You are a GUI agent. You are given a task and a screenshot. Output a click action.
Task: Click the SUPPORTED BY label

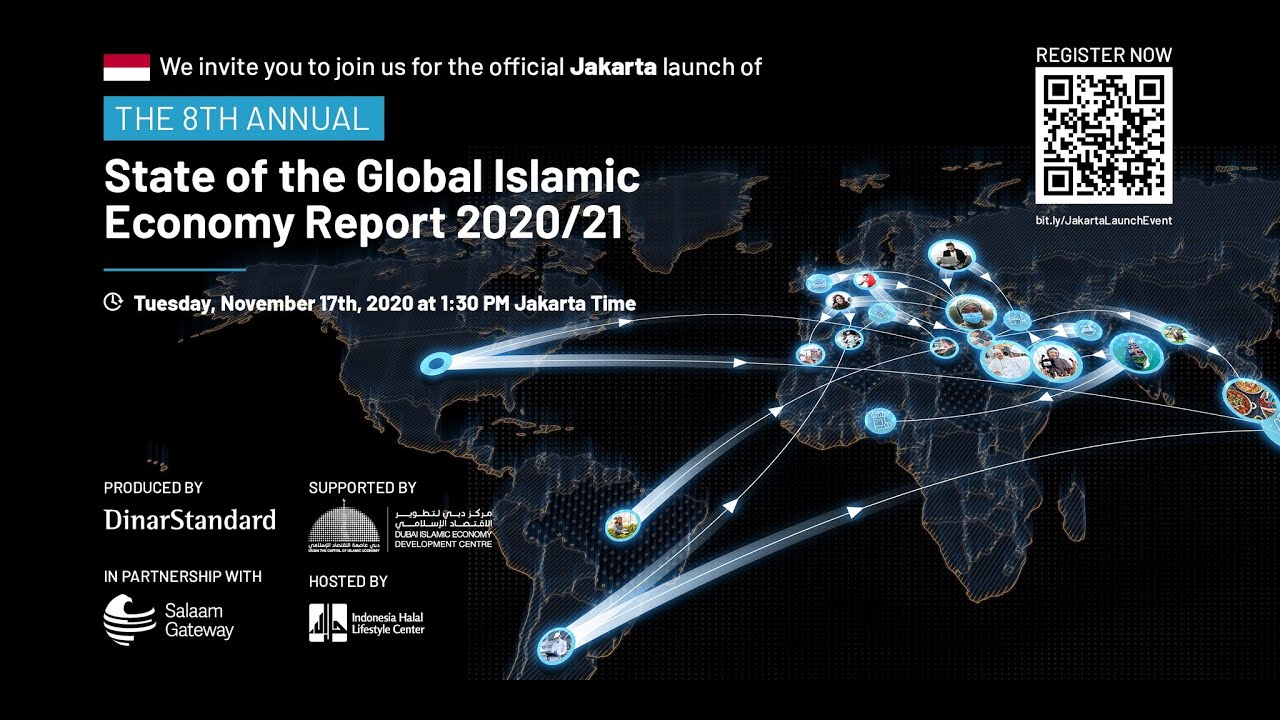(x=362, y=488)
